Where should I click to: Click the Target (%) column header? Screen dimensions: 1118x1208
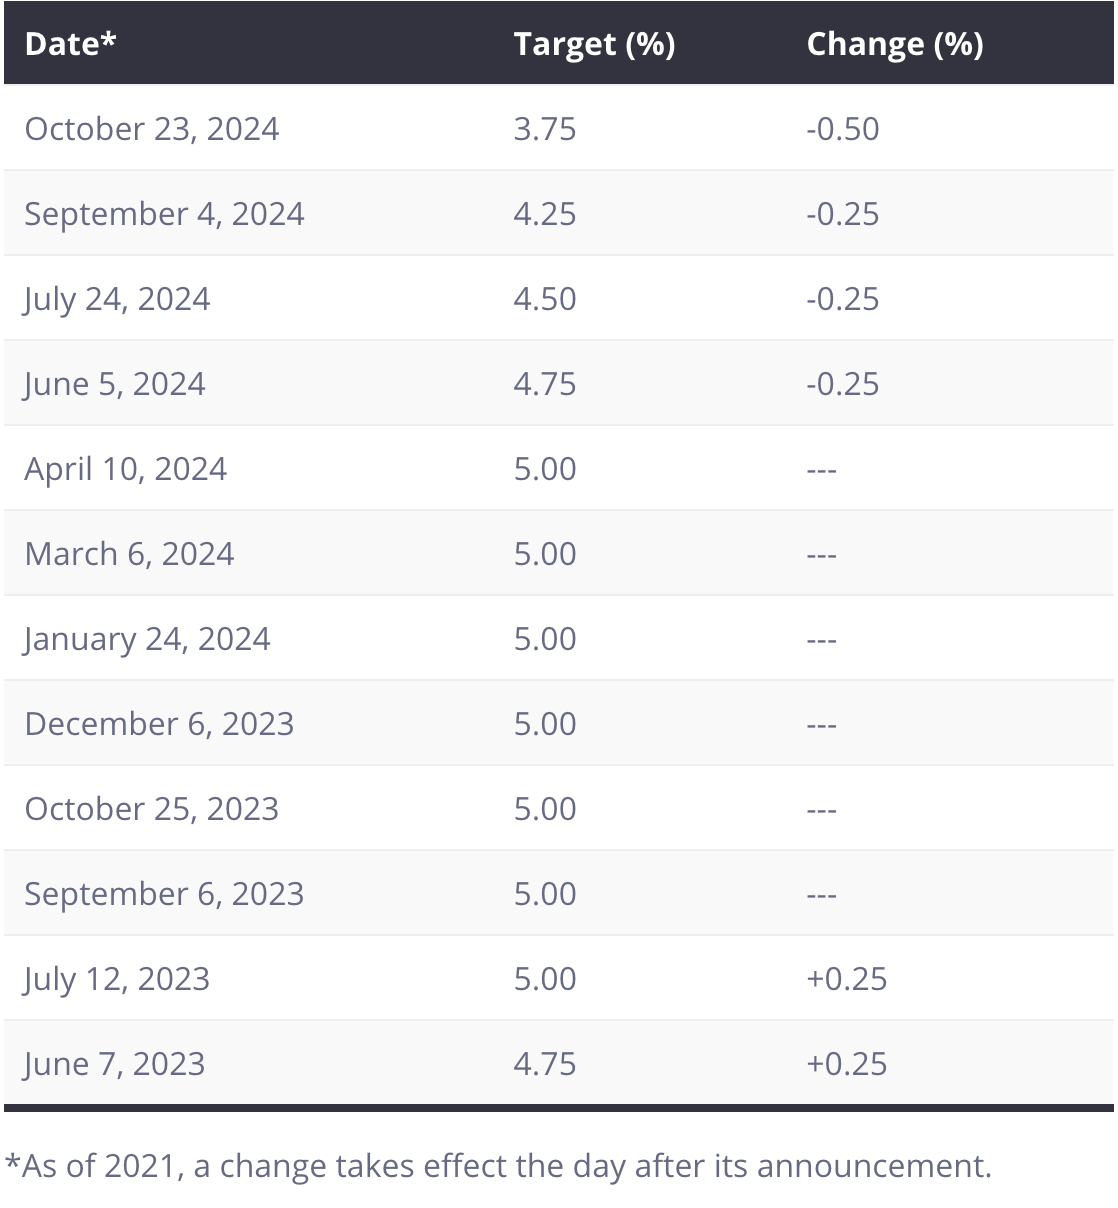click(x=594, y=44)
